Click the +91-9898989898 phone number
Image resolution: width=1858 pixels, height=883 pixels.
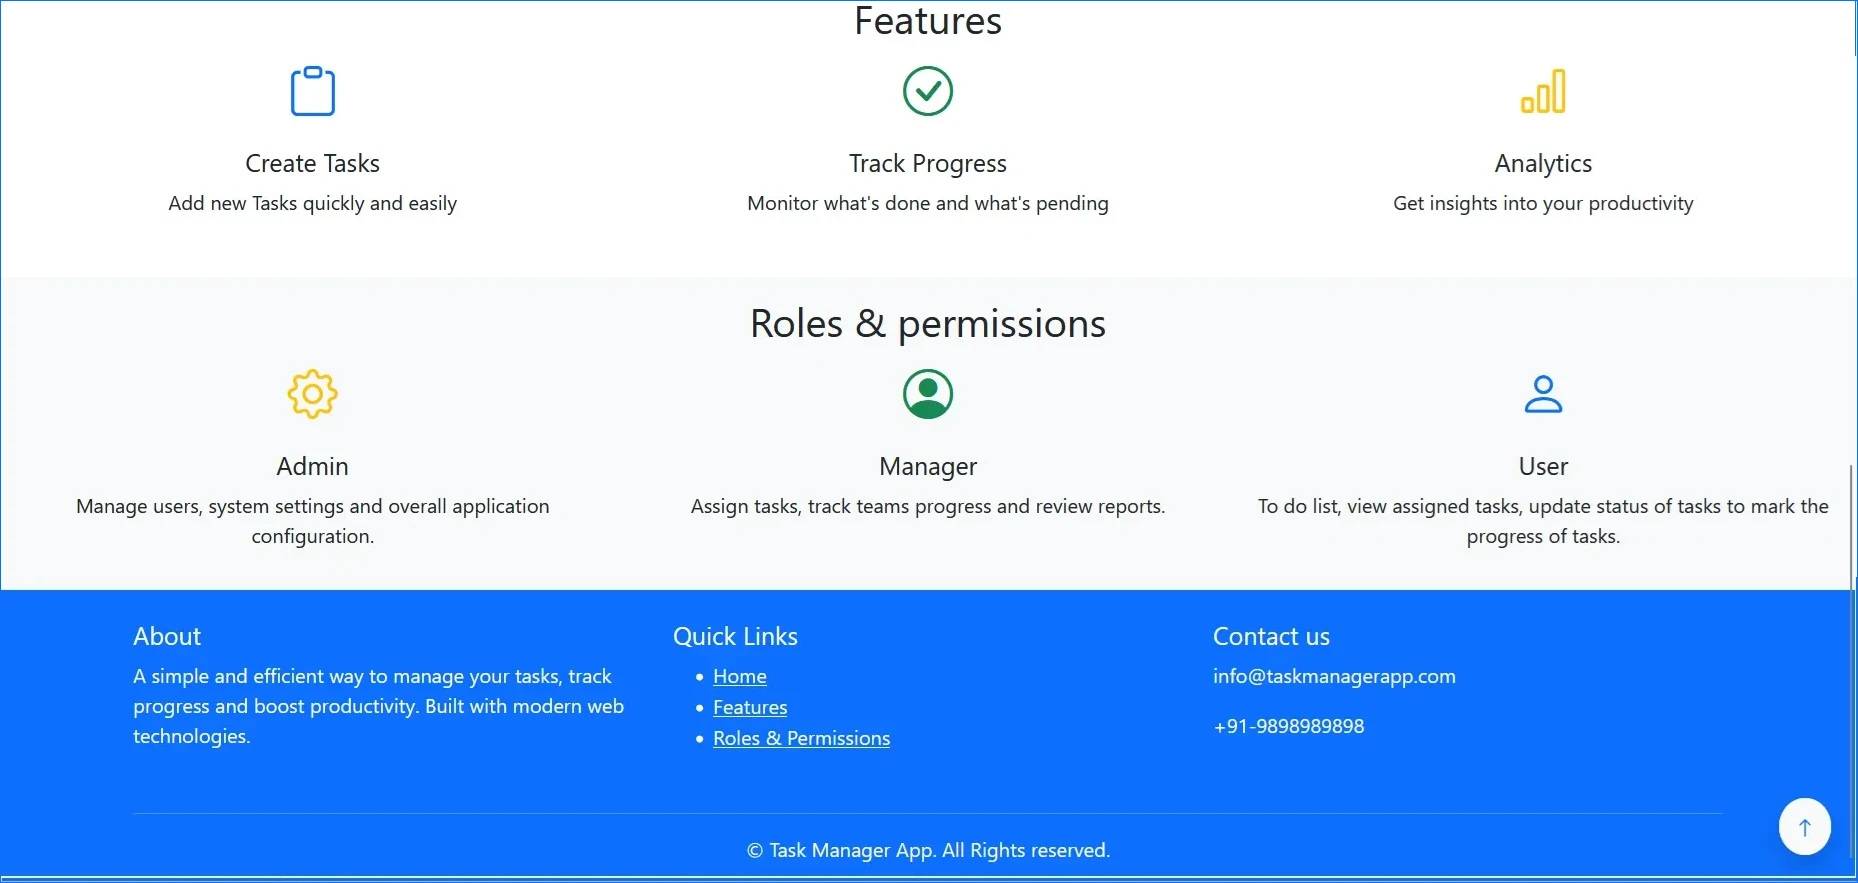click(x=1288, y=727)
